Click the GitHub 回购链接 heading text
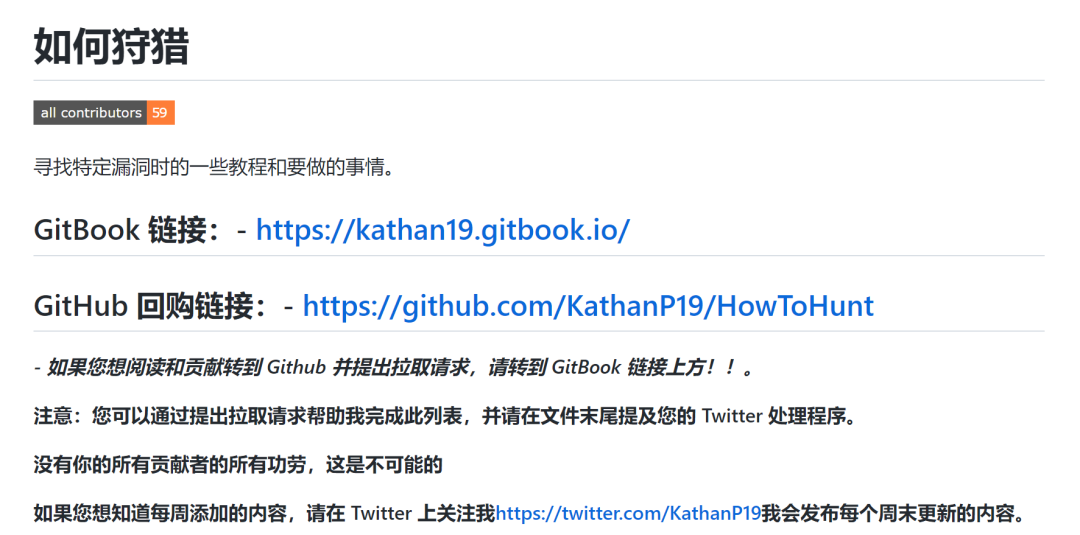The image size is (1080, 535). point(144,306)
